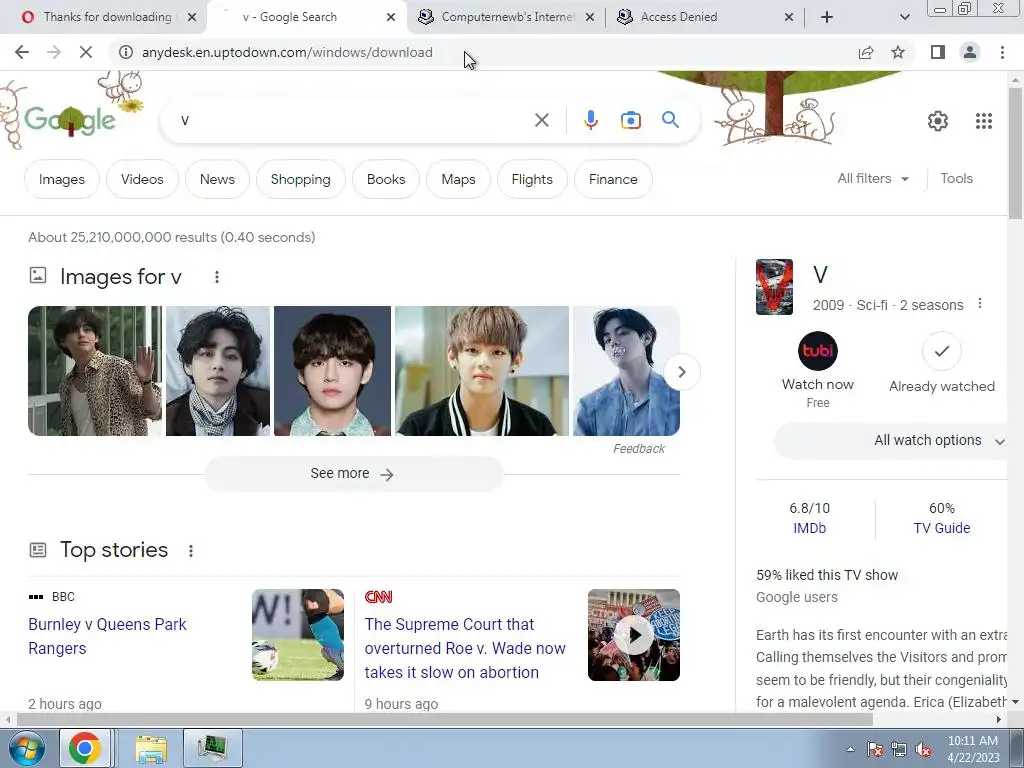This screenshot has width=1024, height=768.
Task: Stop loading the page
Action: [86, 52]
